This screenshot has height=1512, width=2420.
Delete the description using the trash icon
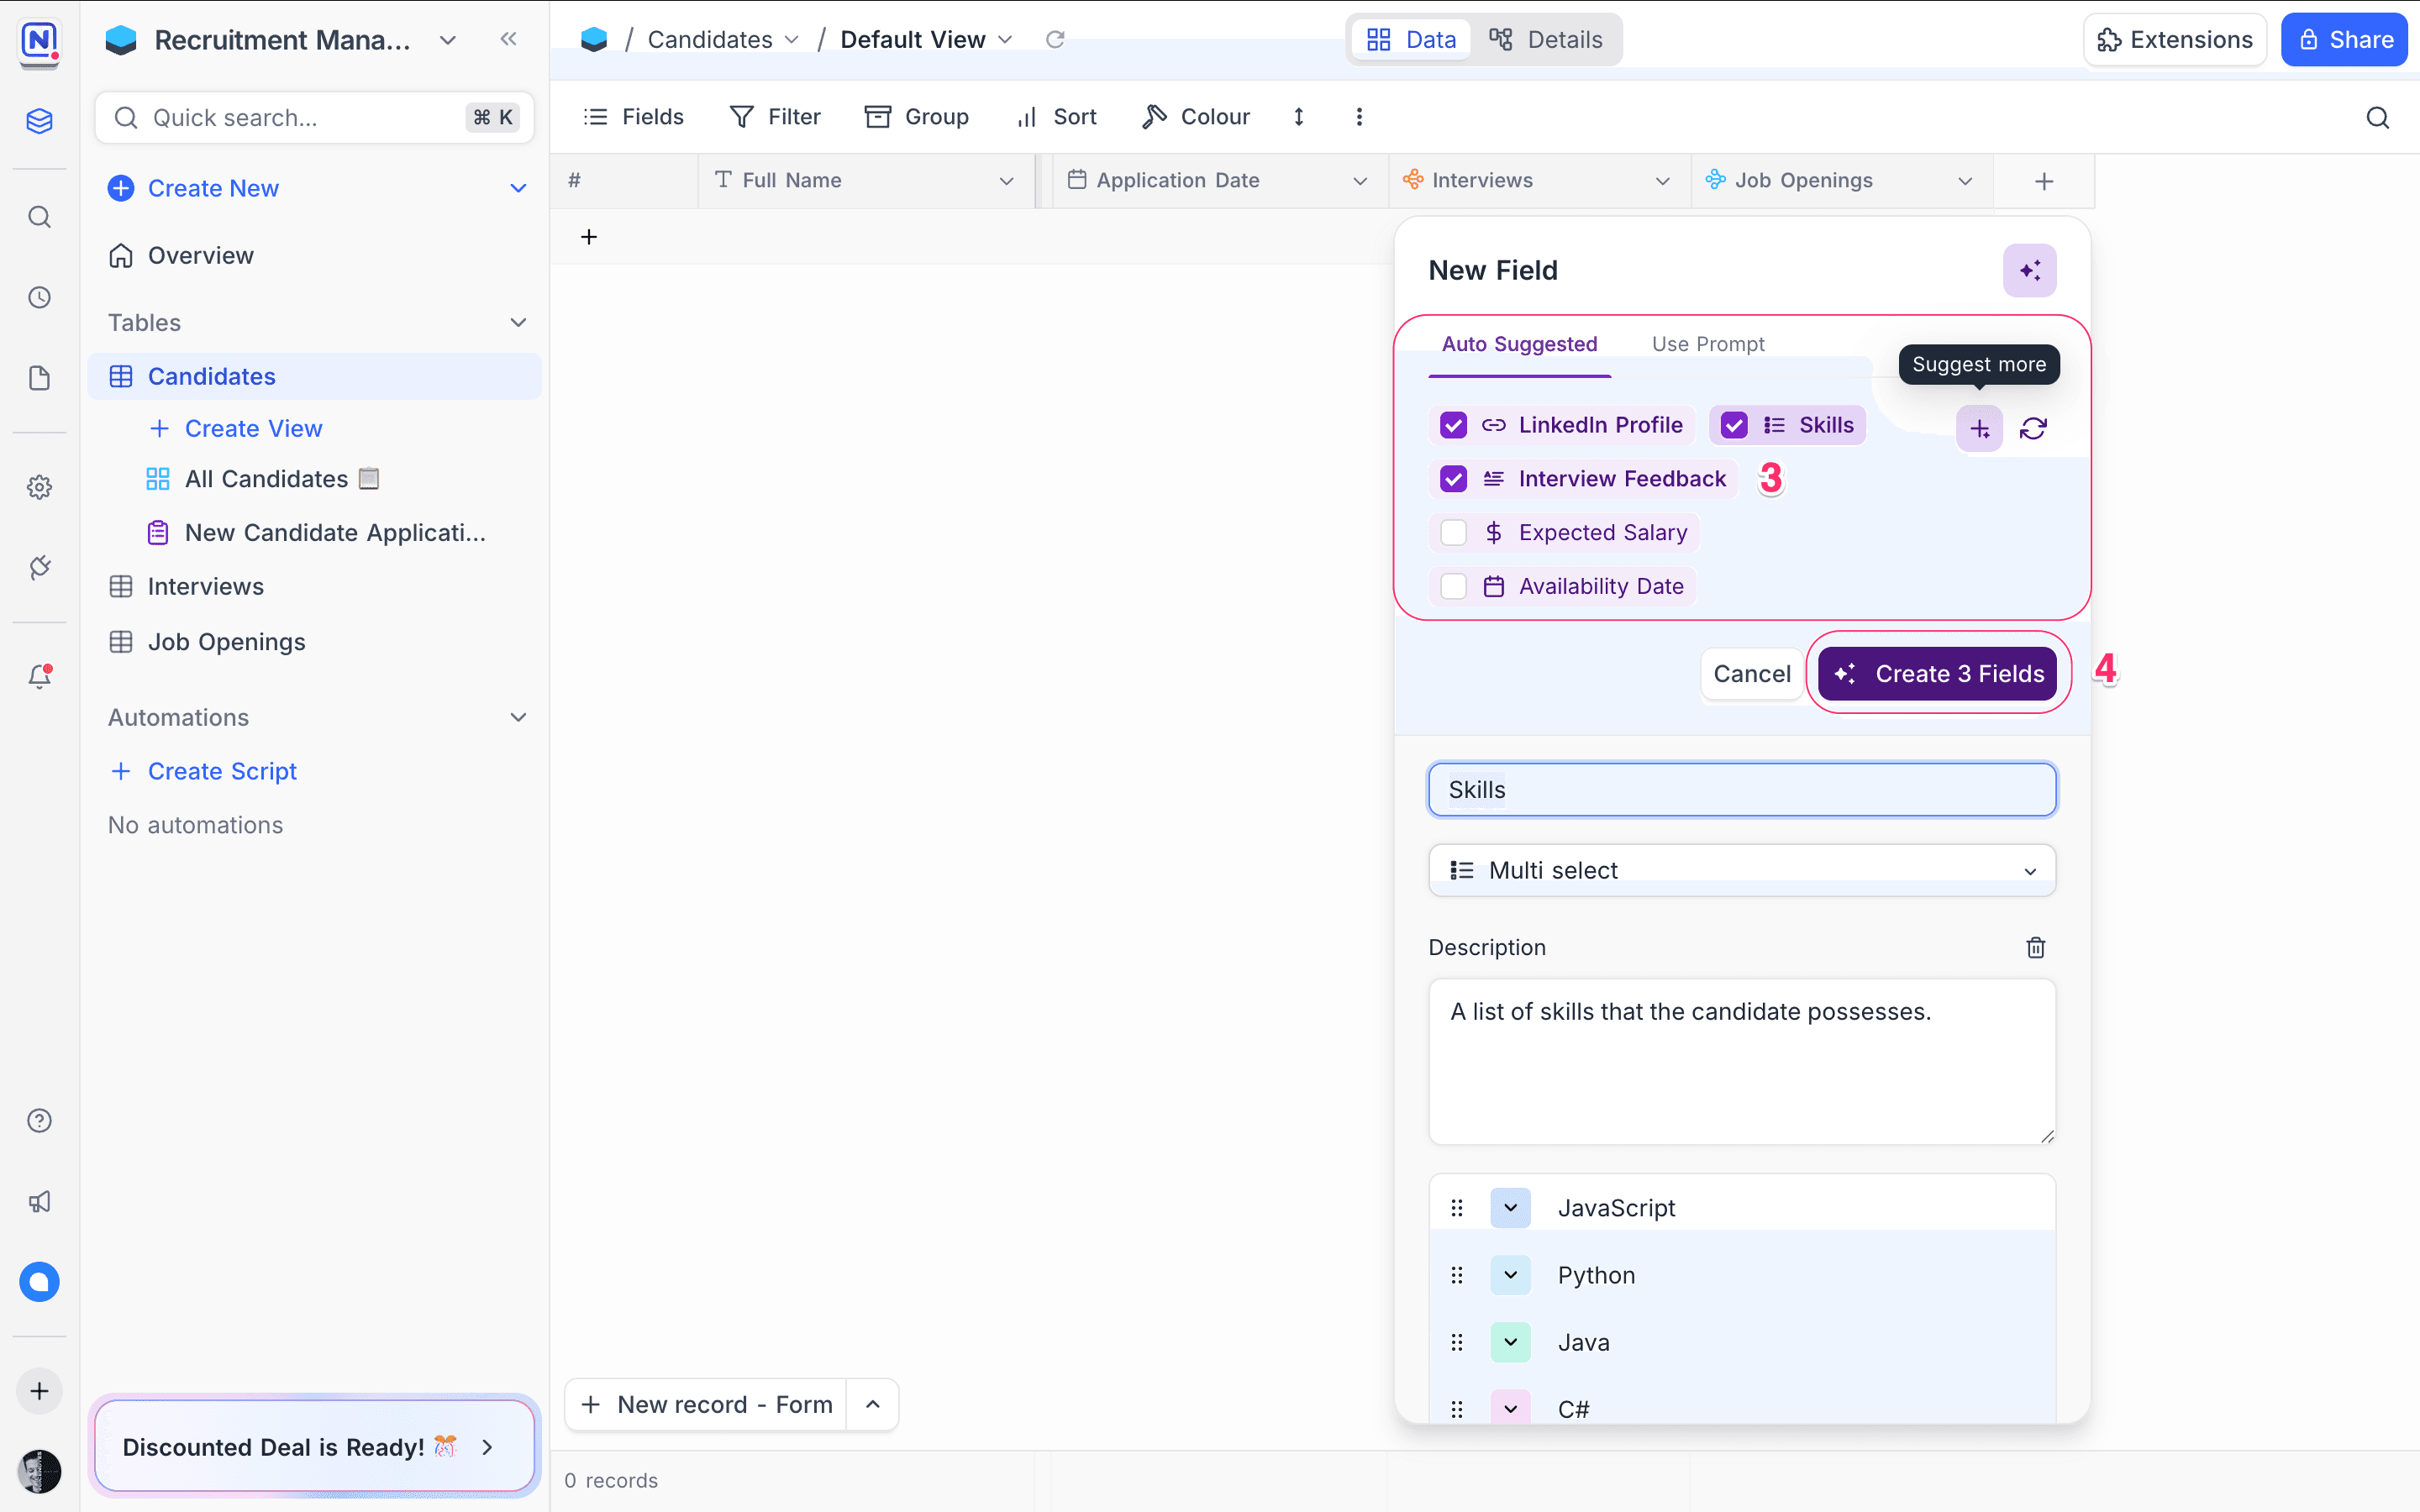click(2035, 947)
